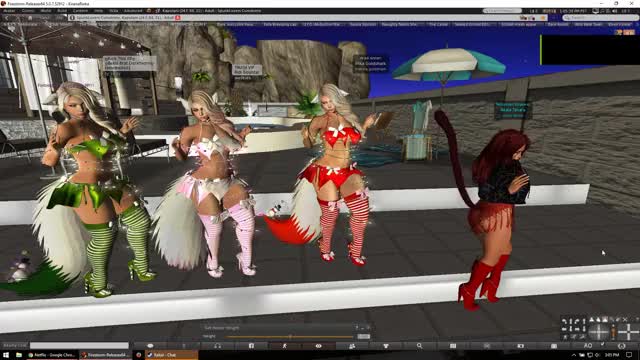Image resolution: width=640 pixels, height=360 pixels.
Task: Click the help question mark on Hover Height panel
Action: pyautogui.click(x=356, y=328)
